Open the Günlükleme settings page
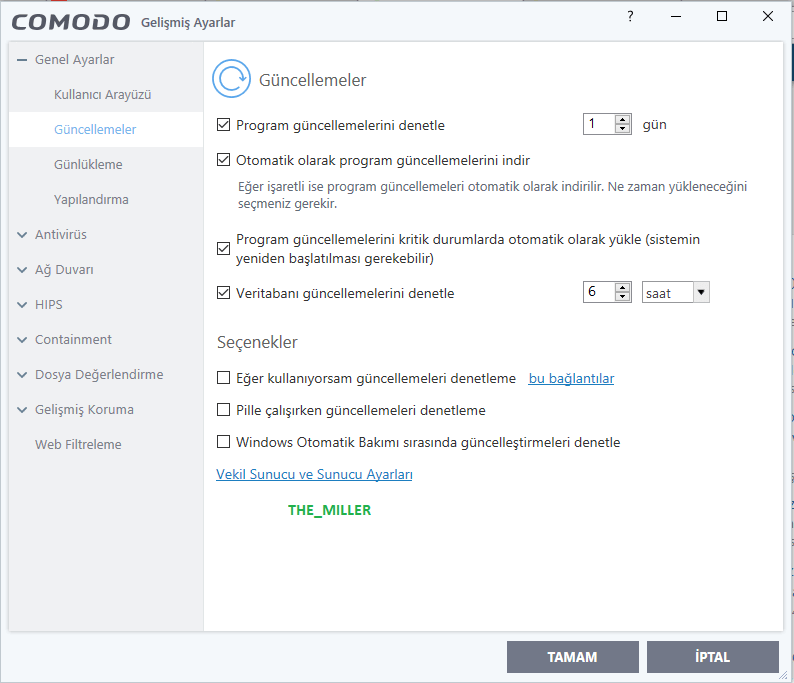Viewport: 794px width, 683px height. (x=88, y=164)
